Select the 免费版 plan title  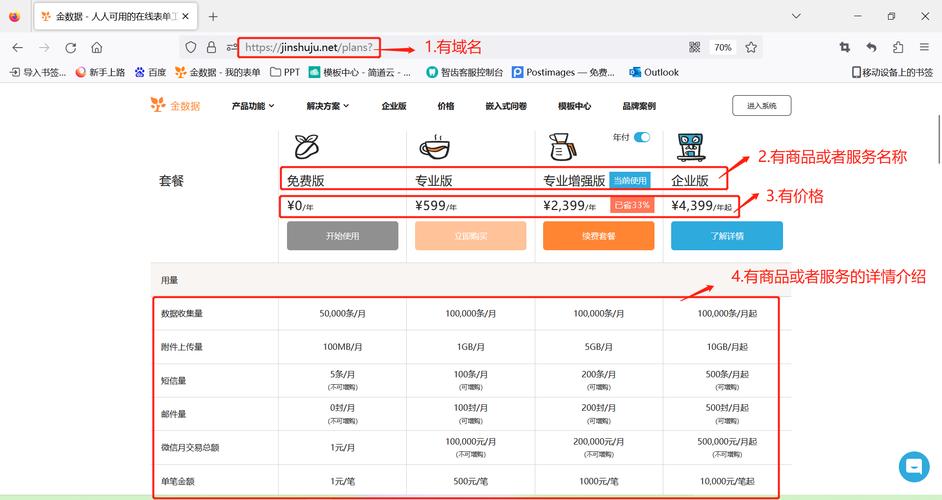click(x=305, y=180)
